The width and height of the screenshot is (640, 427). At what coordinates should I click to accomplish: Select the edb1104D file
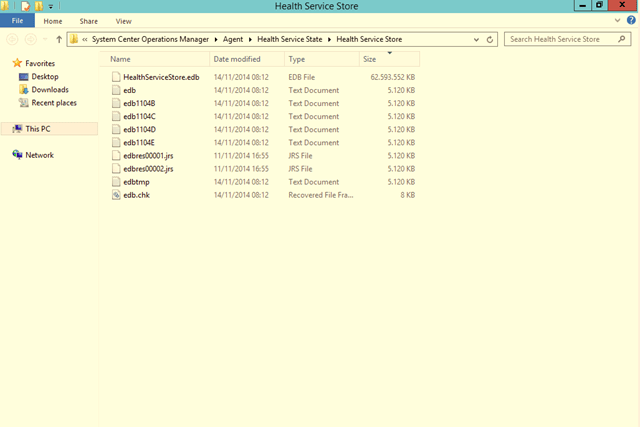pos(139,129)
